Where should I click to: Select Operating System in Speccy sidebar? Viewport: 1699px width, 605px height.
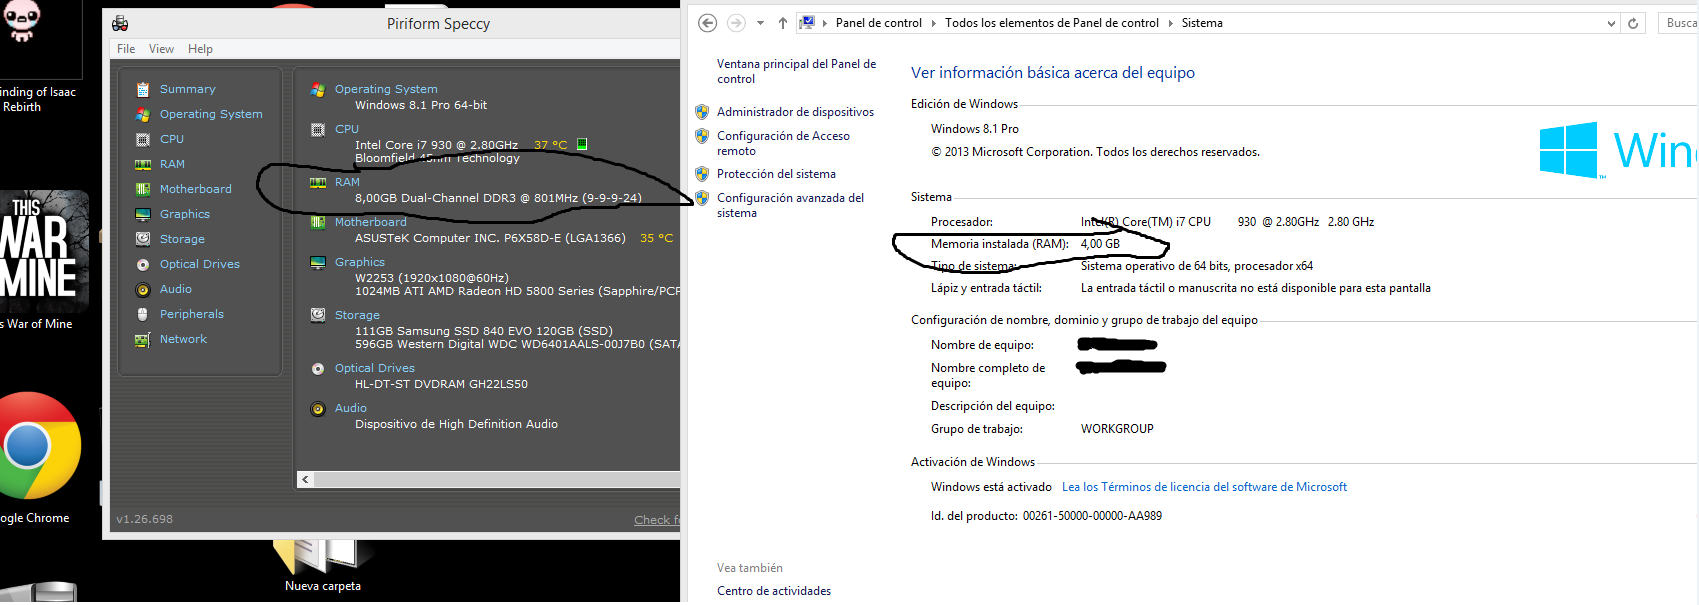(211, 114)
